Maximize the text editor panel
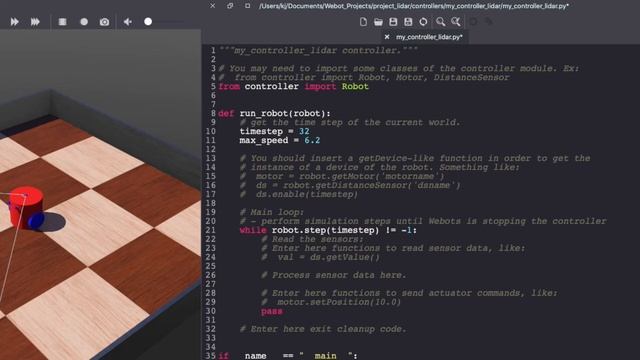Viewport: 640px width, 360px height. pos(248,6)
